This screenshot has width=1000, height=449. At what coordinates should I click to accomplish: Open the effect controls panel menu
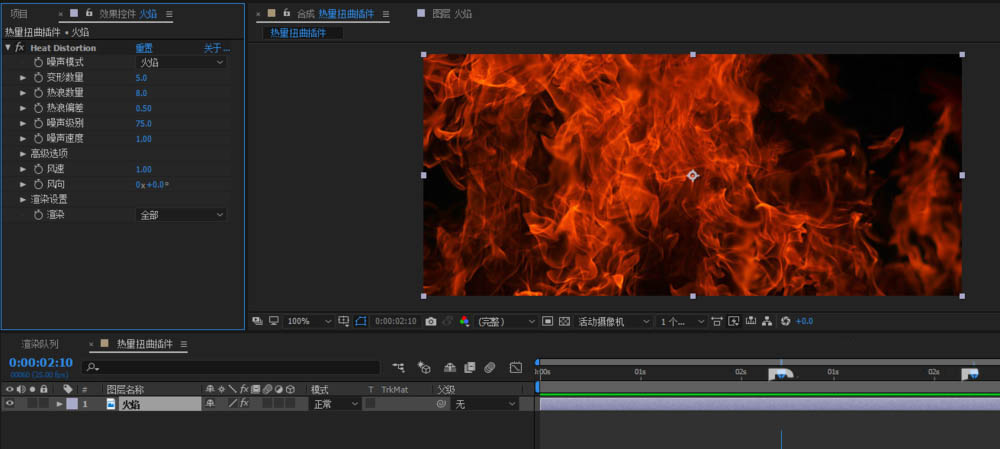[x=170, y=13]
